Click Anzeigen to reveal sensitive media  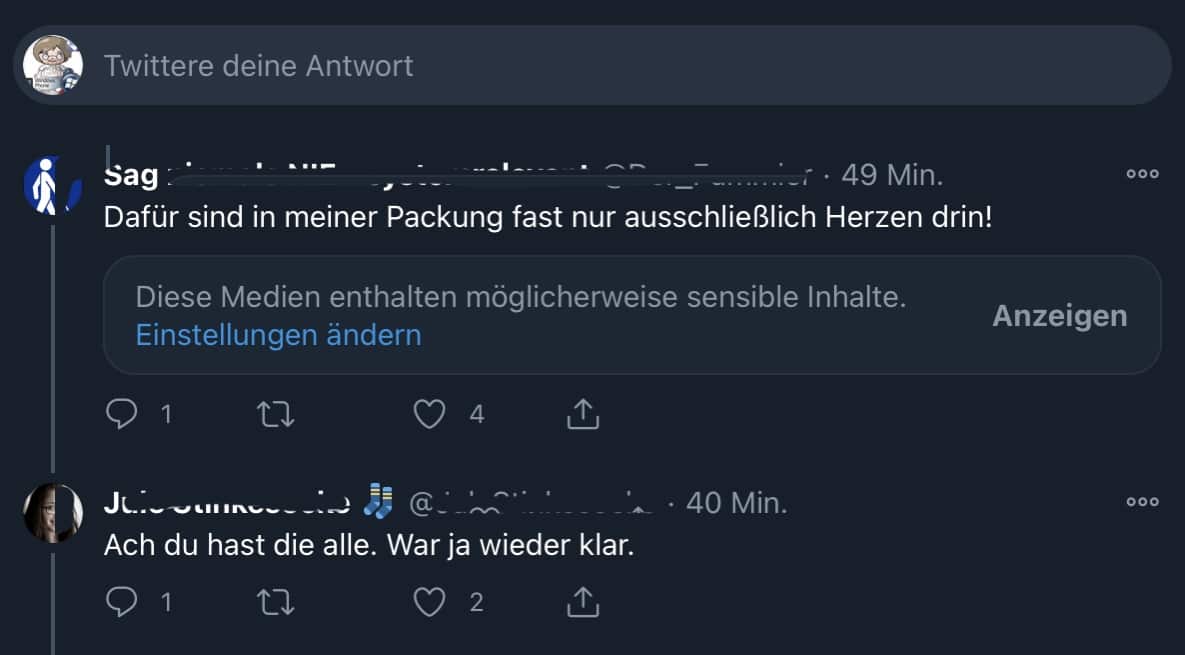[1059, 316]
